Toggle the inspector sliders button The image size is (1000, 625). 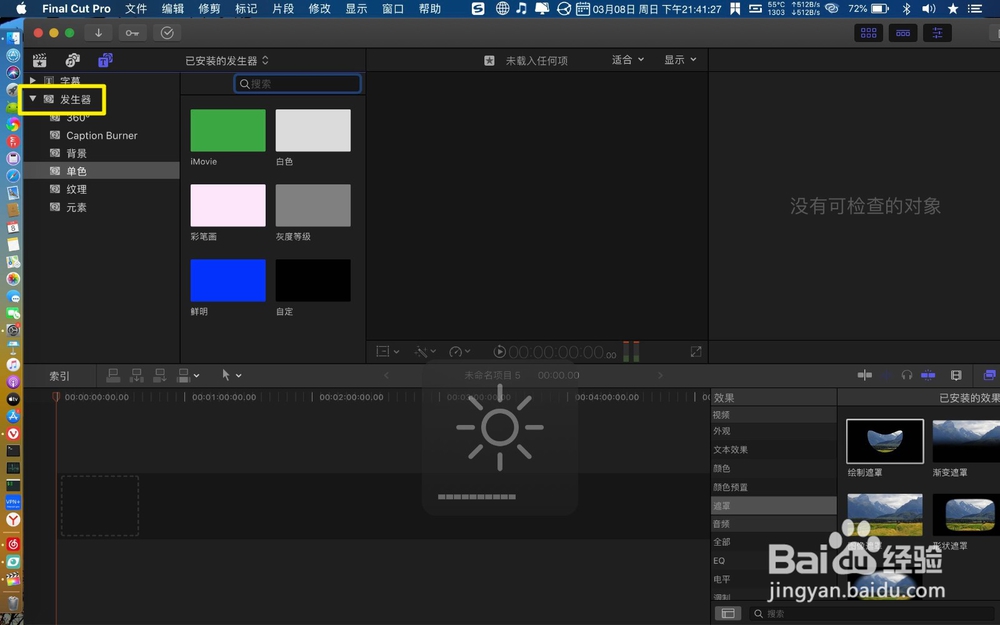[938, 33]
